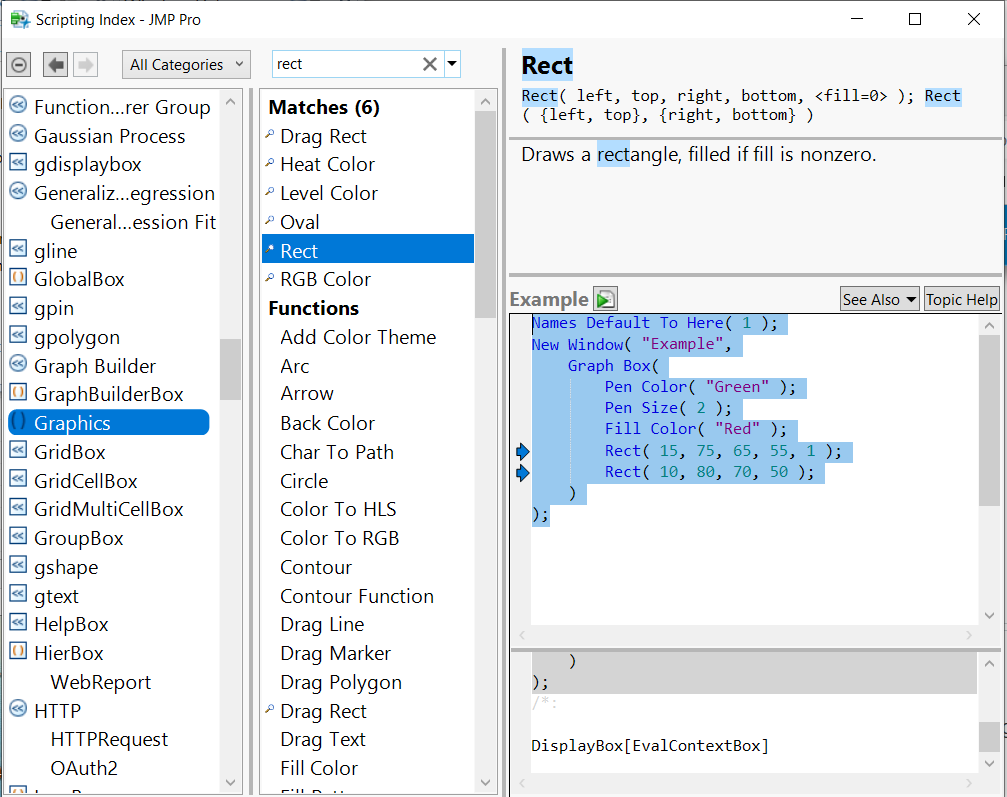
Task: Run the example script with green play icon
Action: pyautogui.click(x=605, y=299)
